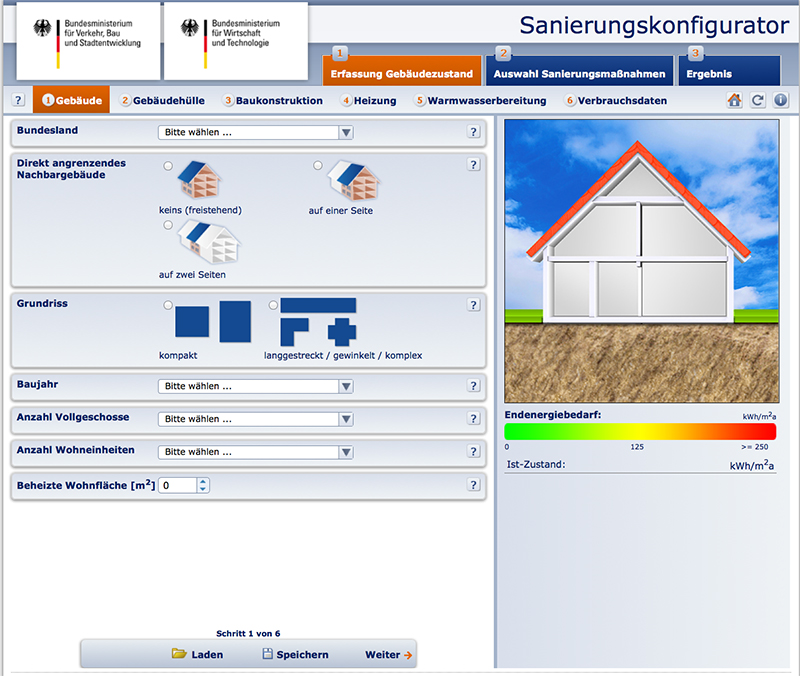Click the help icon left of Gebäude
Viewport: 800px width, 676px height.
point(18,100)
